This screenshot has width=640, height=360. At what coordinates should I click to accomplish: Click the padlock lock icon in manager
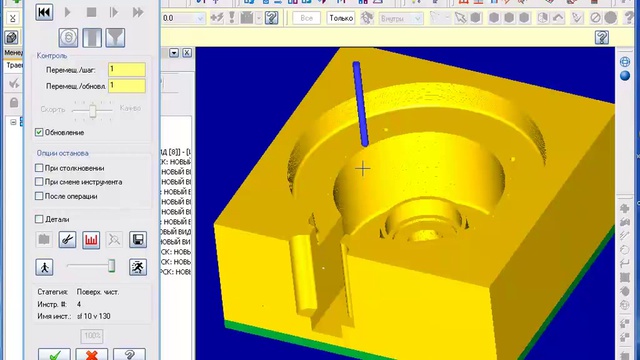(14, 102)
